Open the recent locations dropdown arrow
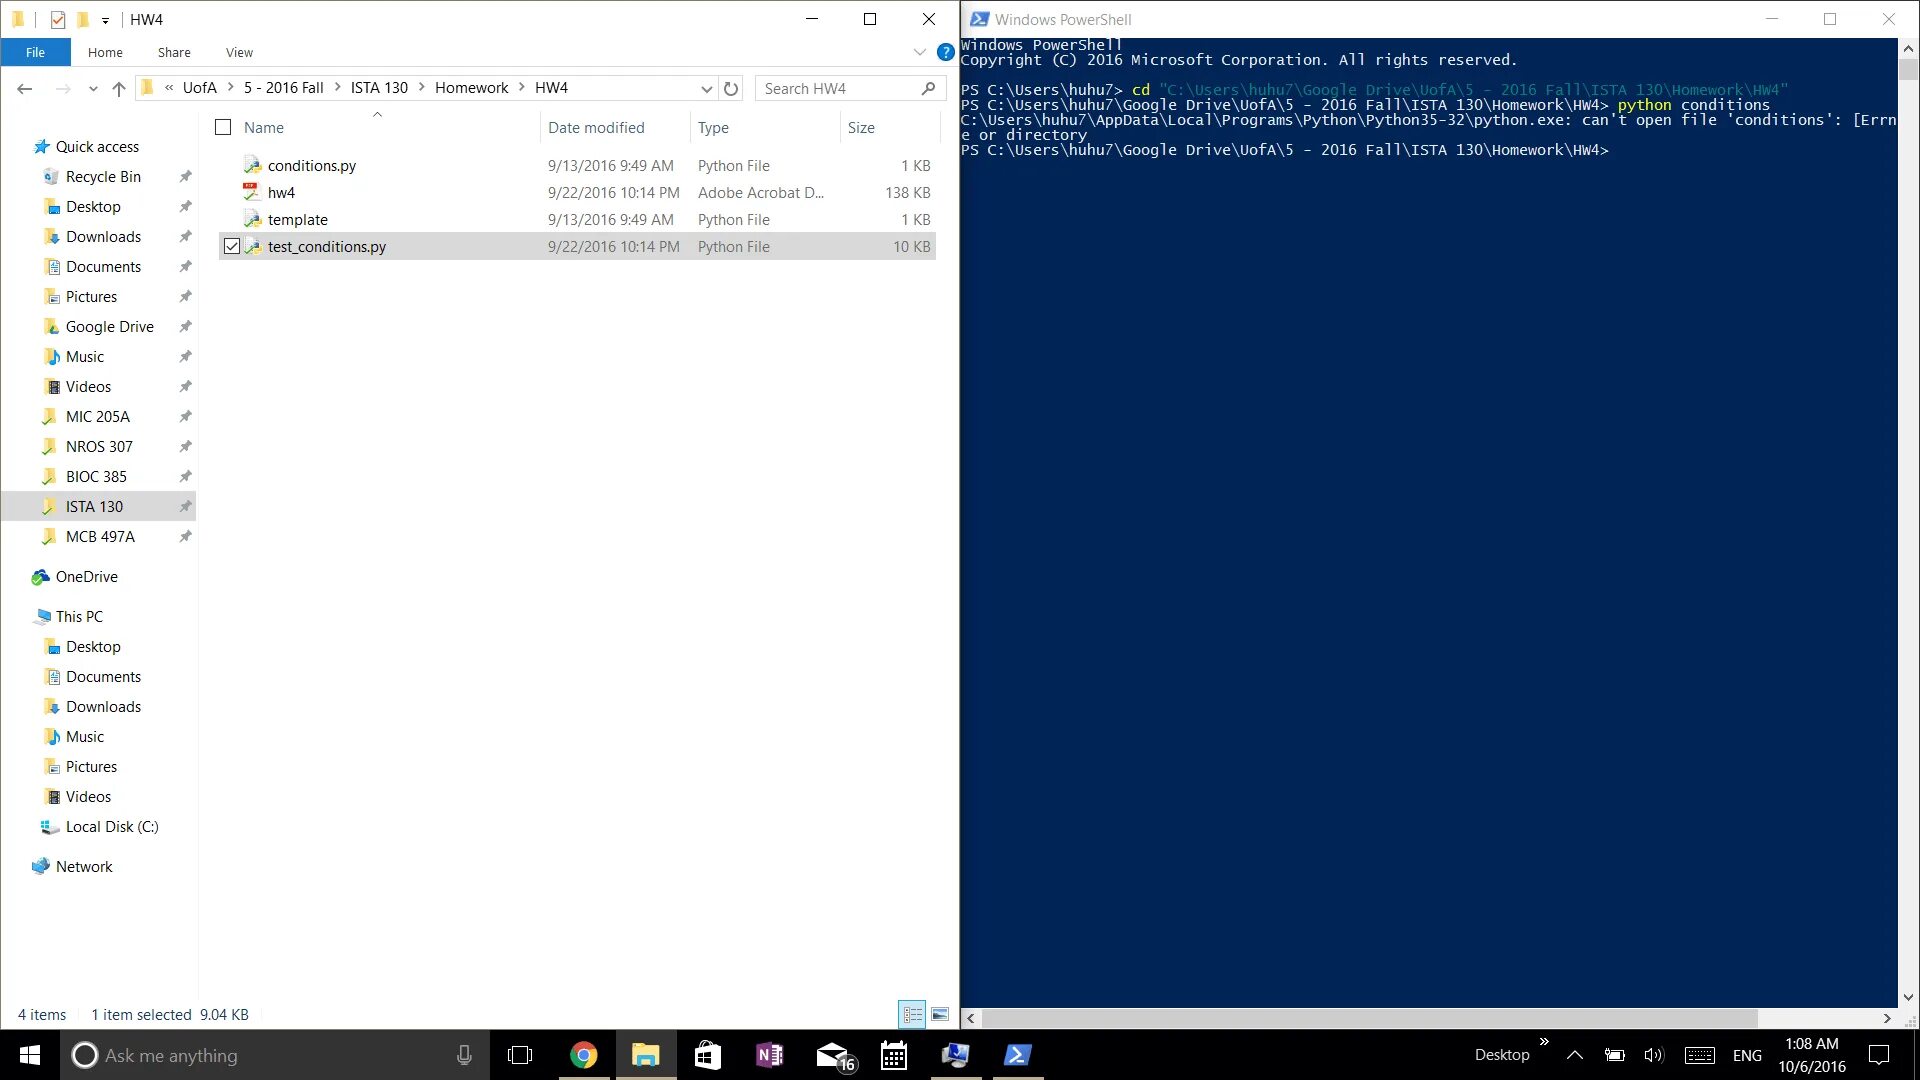The height and width of the screenshot is (1080, 1920). click(93, 88)
